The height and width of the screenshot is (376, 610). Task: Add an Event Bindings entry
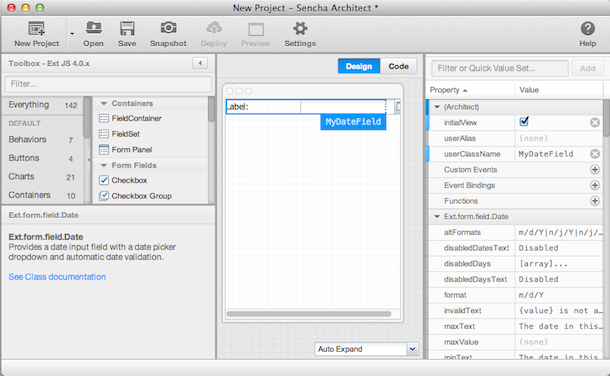coord(595,185)
